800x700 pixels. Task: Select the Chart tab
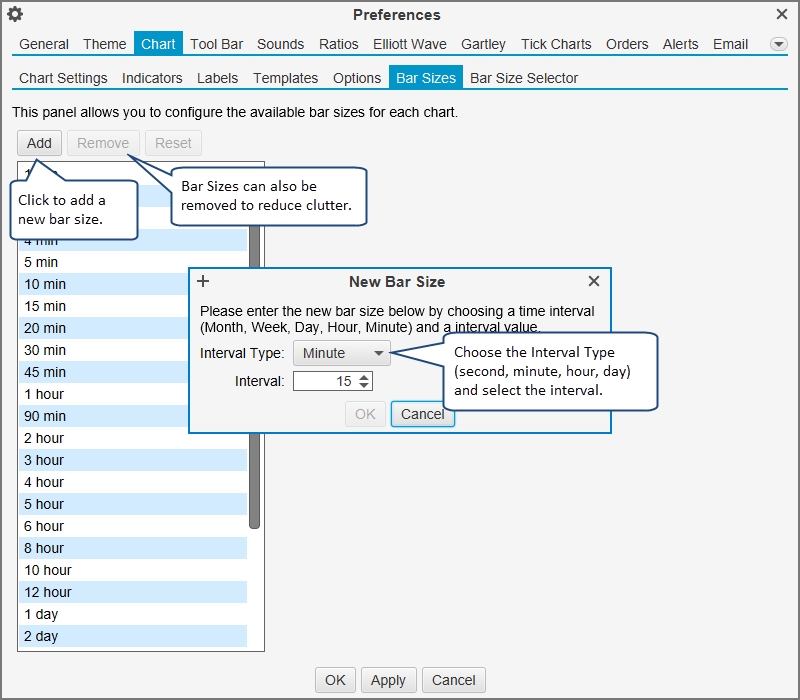pos(158,43)
